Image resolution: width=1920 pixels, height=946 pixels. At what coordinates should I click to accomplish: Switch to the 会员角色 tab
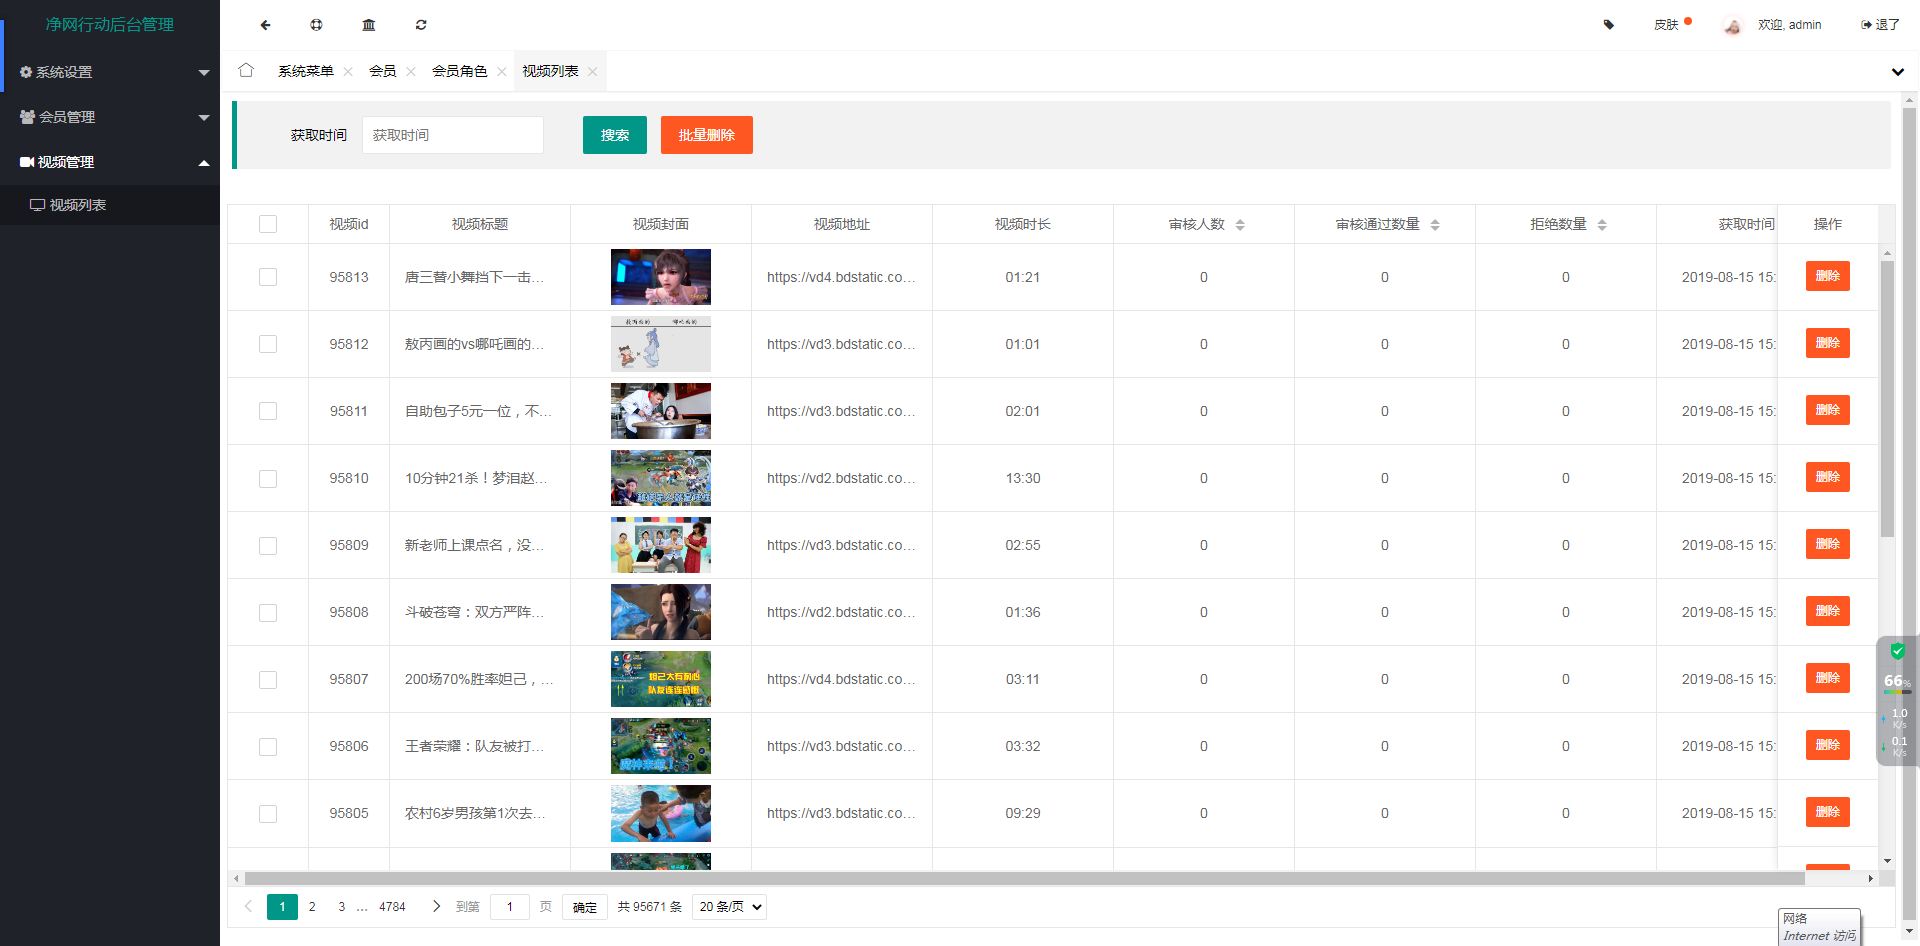point(459,71)
